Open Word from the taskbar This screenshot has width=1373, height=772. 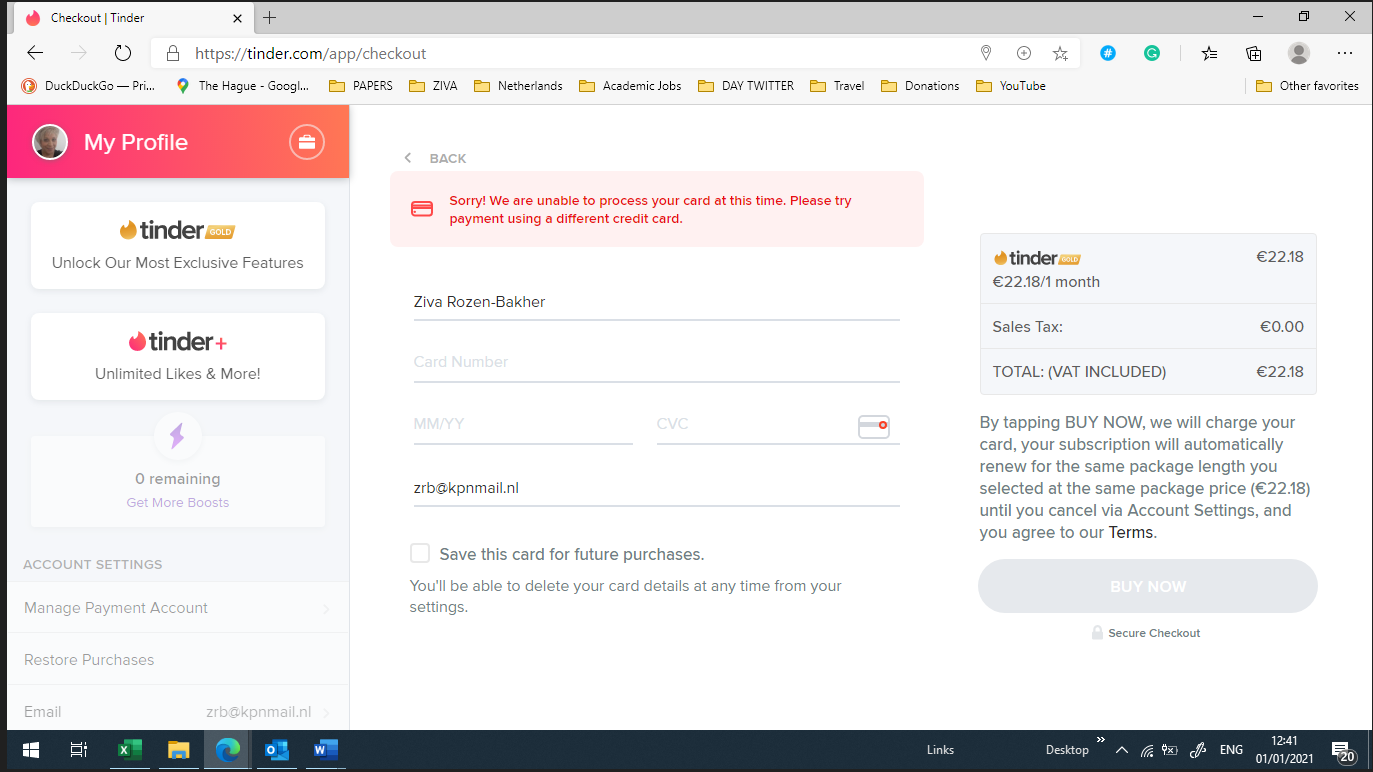coord(325,749)
